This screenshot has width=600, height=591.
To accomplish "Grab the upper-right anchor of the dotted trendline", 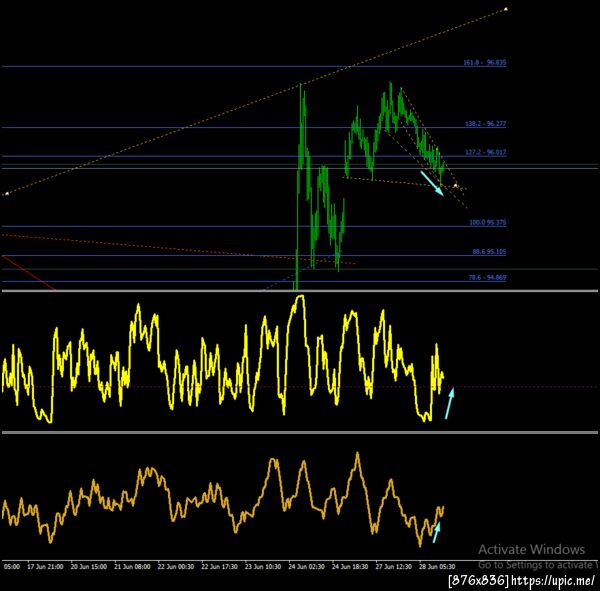I will pos(506,9).
